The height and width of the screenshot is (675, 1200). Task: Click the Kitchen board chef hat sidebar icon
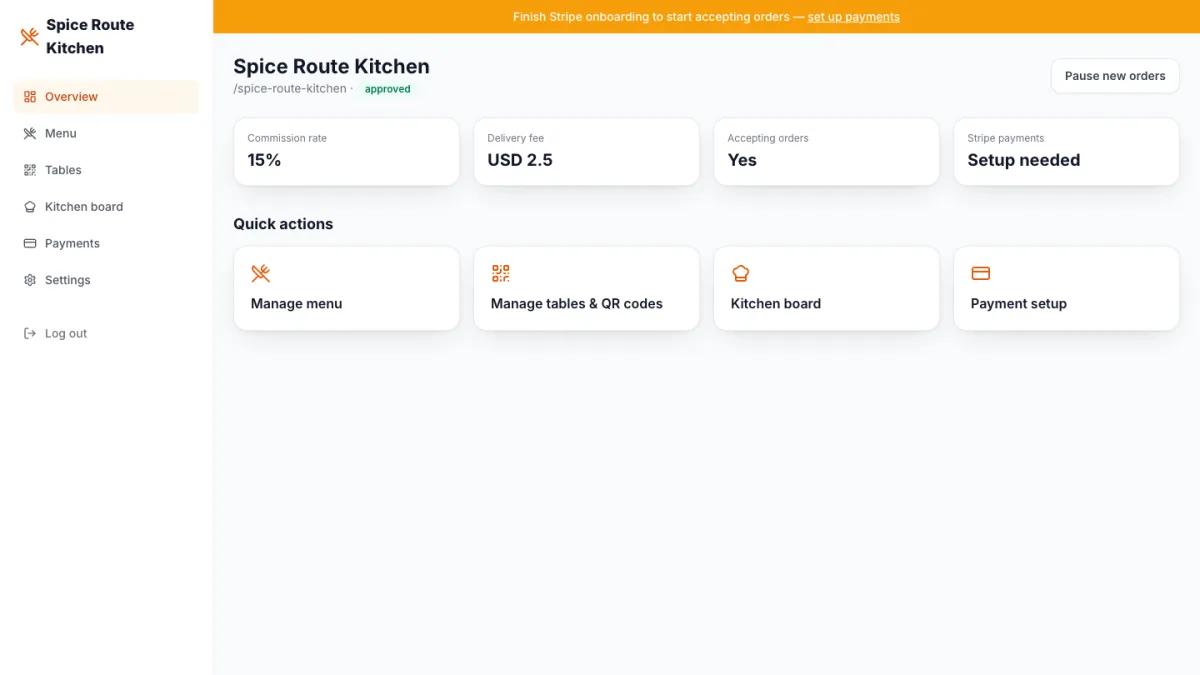pyautogui.click(x=30, y=207)
